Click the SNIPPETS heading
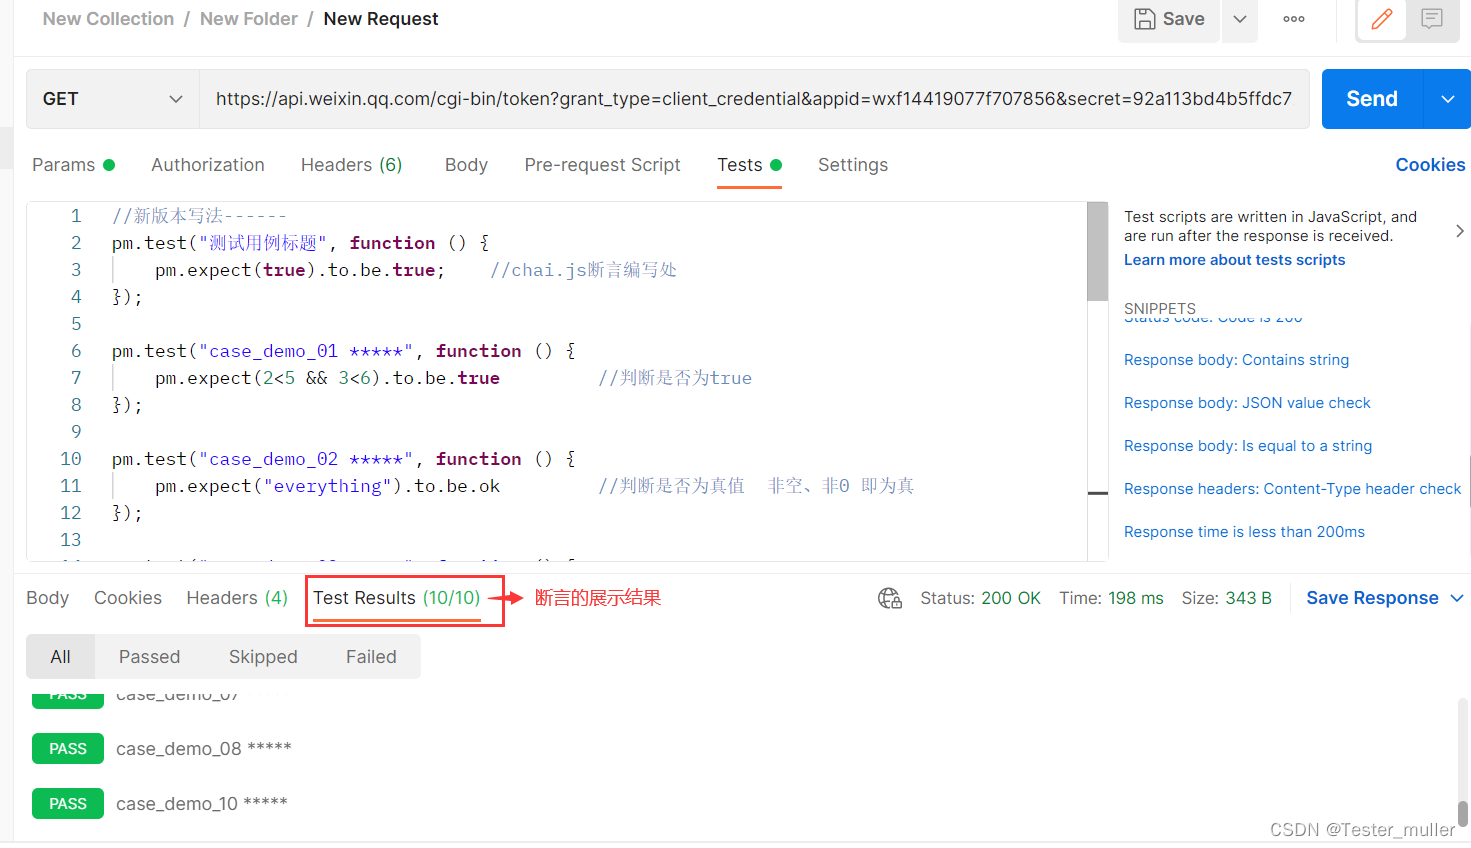1471x848 pixels. (1160, 308)
